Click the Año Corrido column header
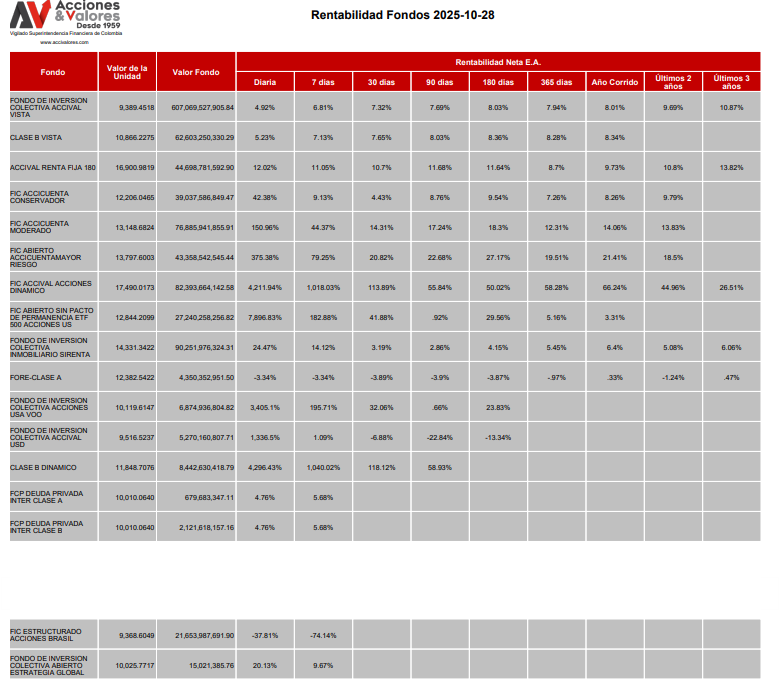The height and width of the screenshot is (679, 779). pos(614,82)
